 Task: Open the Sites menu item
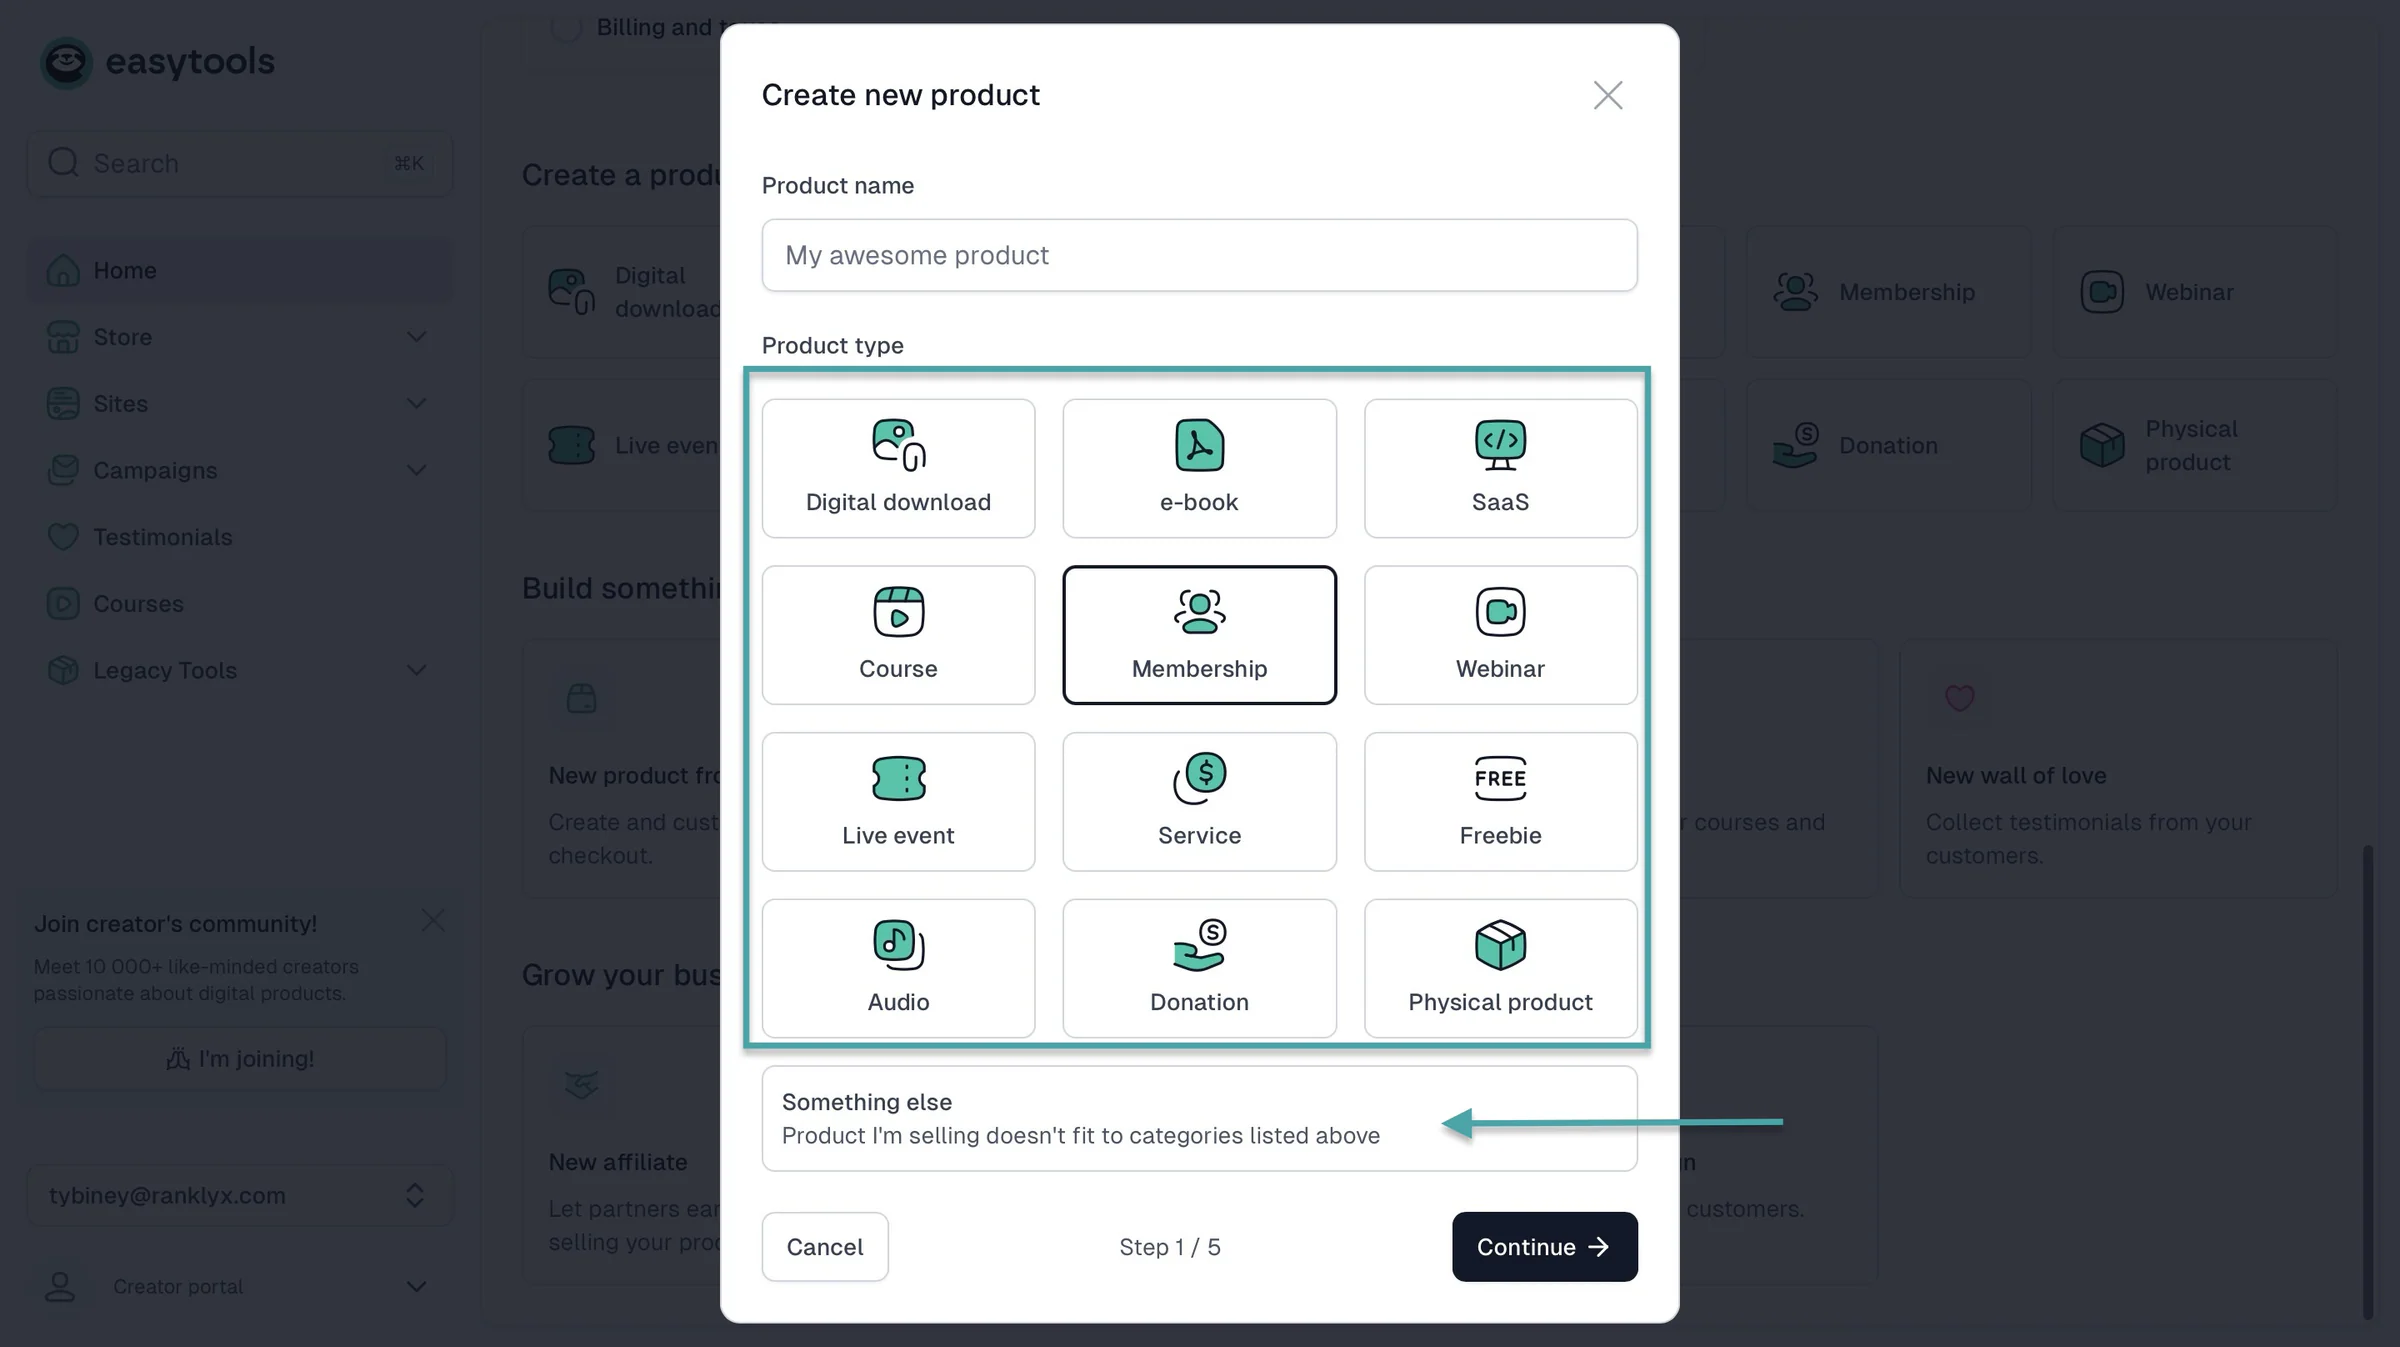tap(240, 403)
